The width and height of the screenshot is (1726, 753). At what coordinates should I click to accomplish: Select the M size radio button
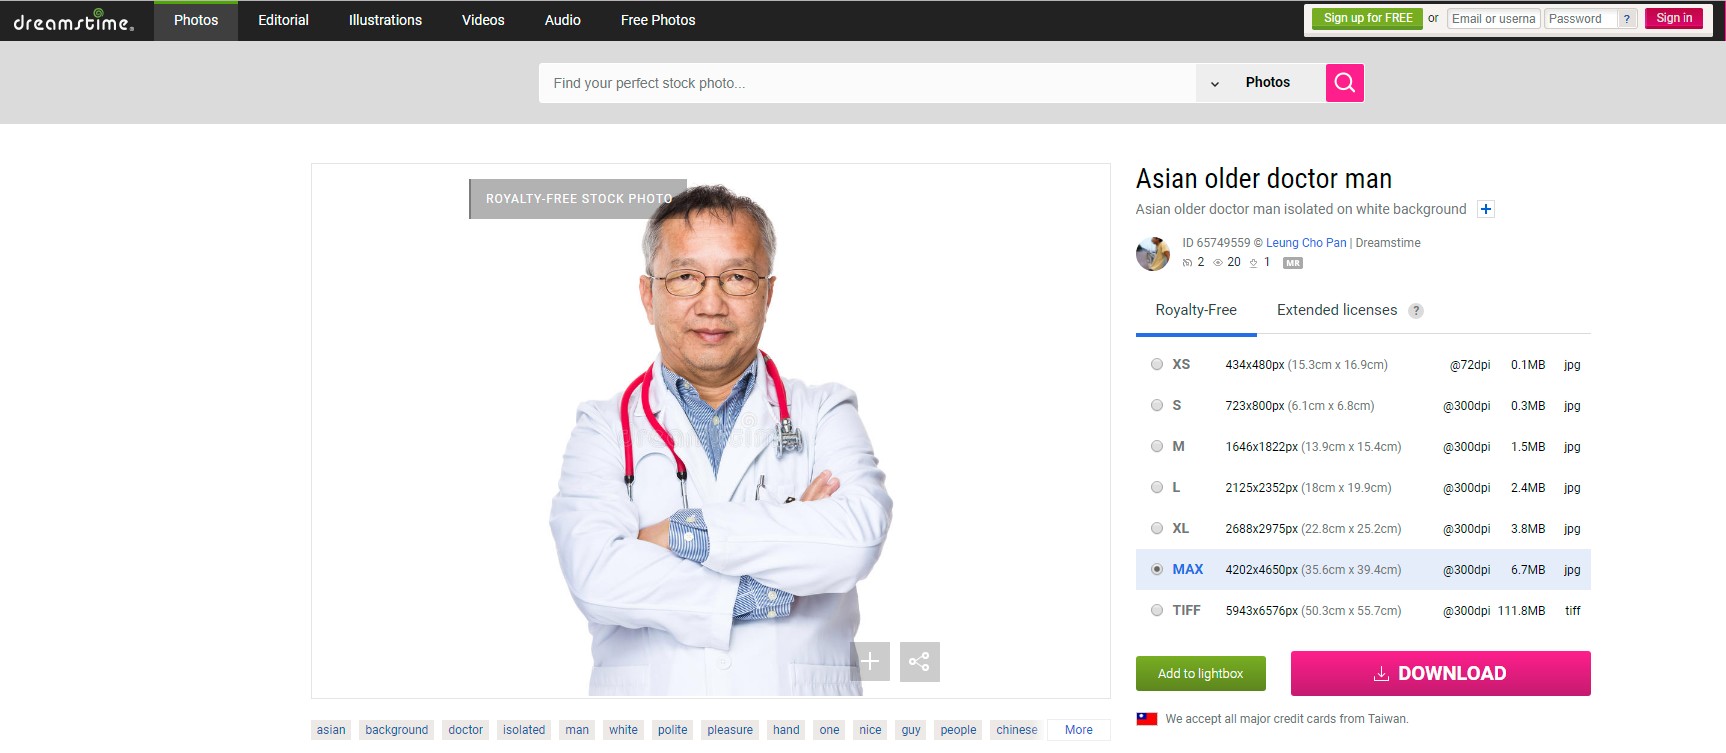pyautogui.click(x=1157, y=447)
